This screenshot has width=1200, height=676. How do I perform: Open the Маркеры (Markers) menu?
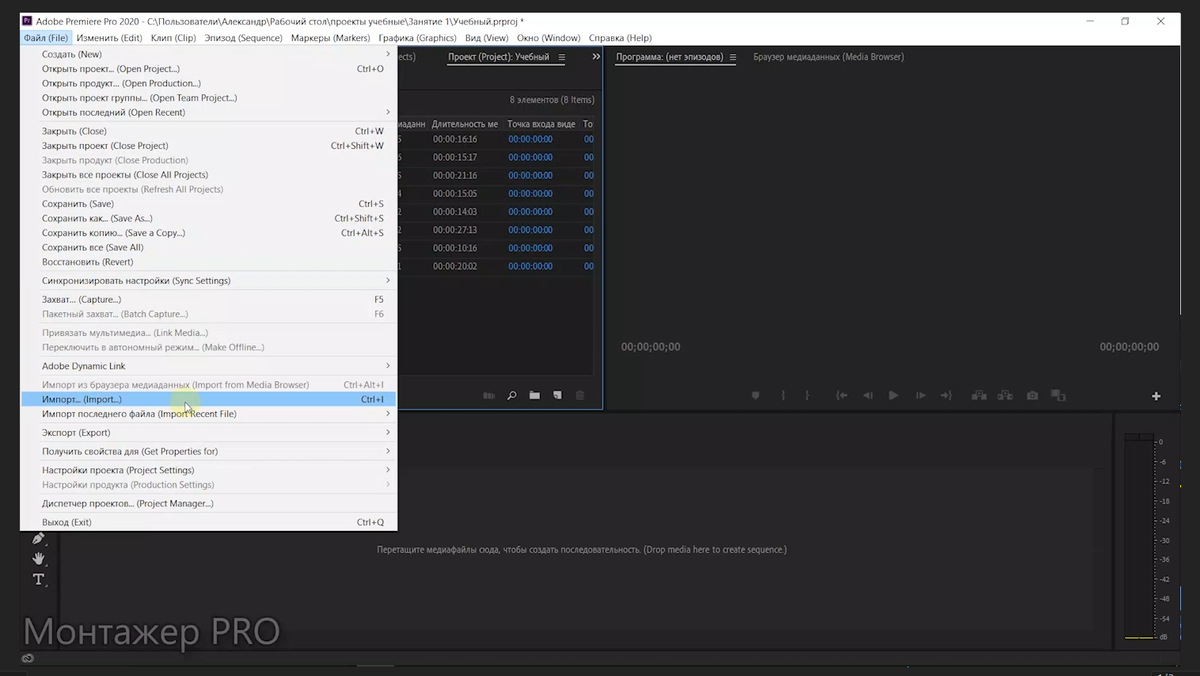(330, 38)
